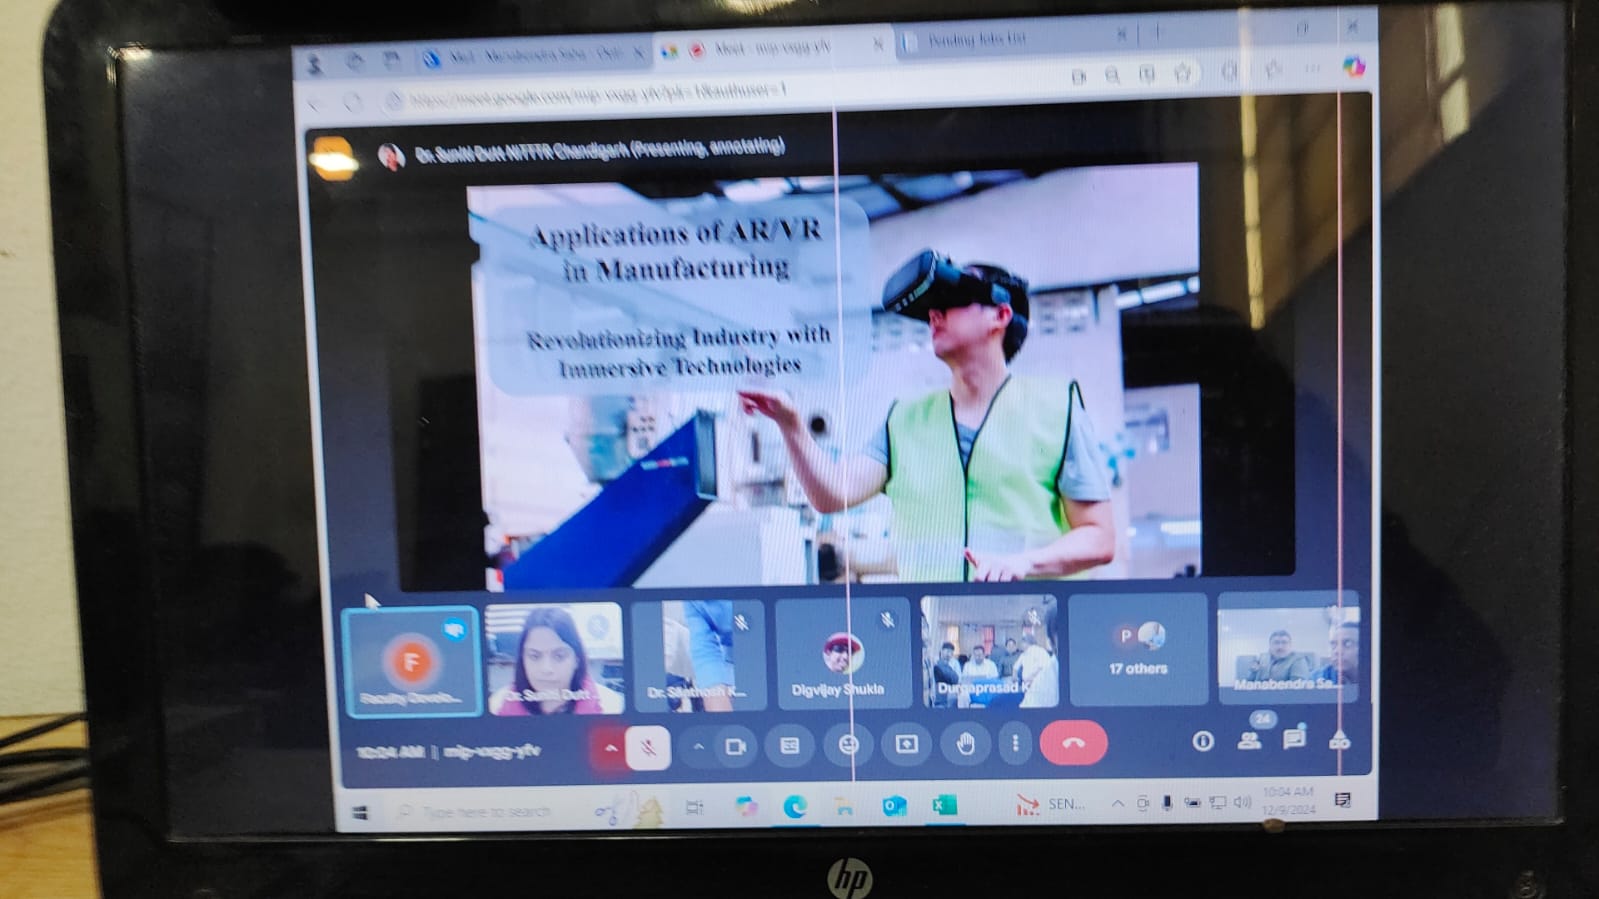
Task: Click the present screen icon
Action: 906,745
